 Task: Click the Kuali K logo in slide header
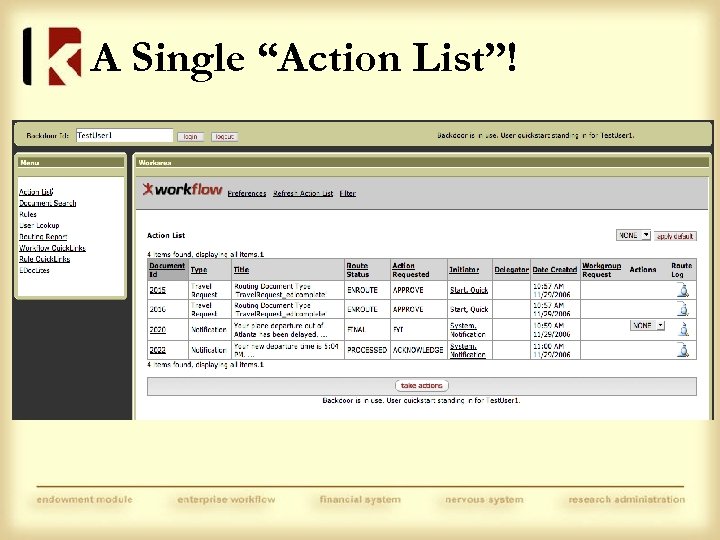(52, 56)
